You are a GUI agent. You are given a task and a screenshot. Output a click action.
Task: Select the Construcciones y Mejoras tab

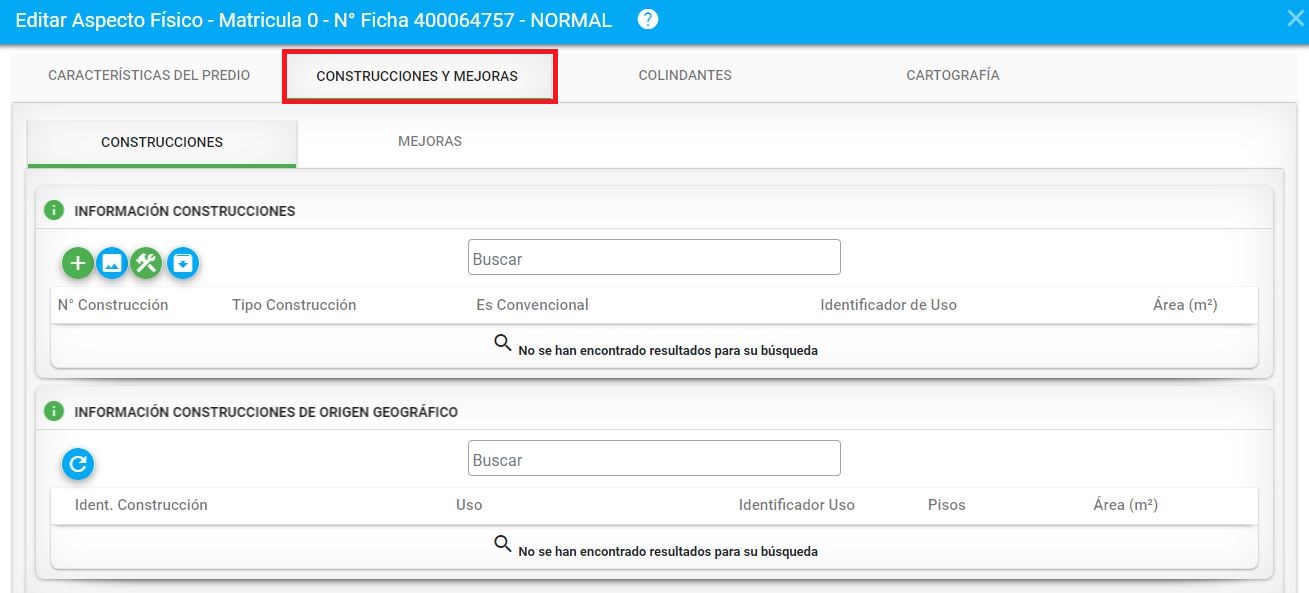click(x=417, y=77)
